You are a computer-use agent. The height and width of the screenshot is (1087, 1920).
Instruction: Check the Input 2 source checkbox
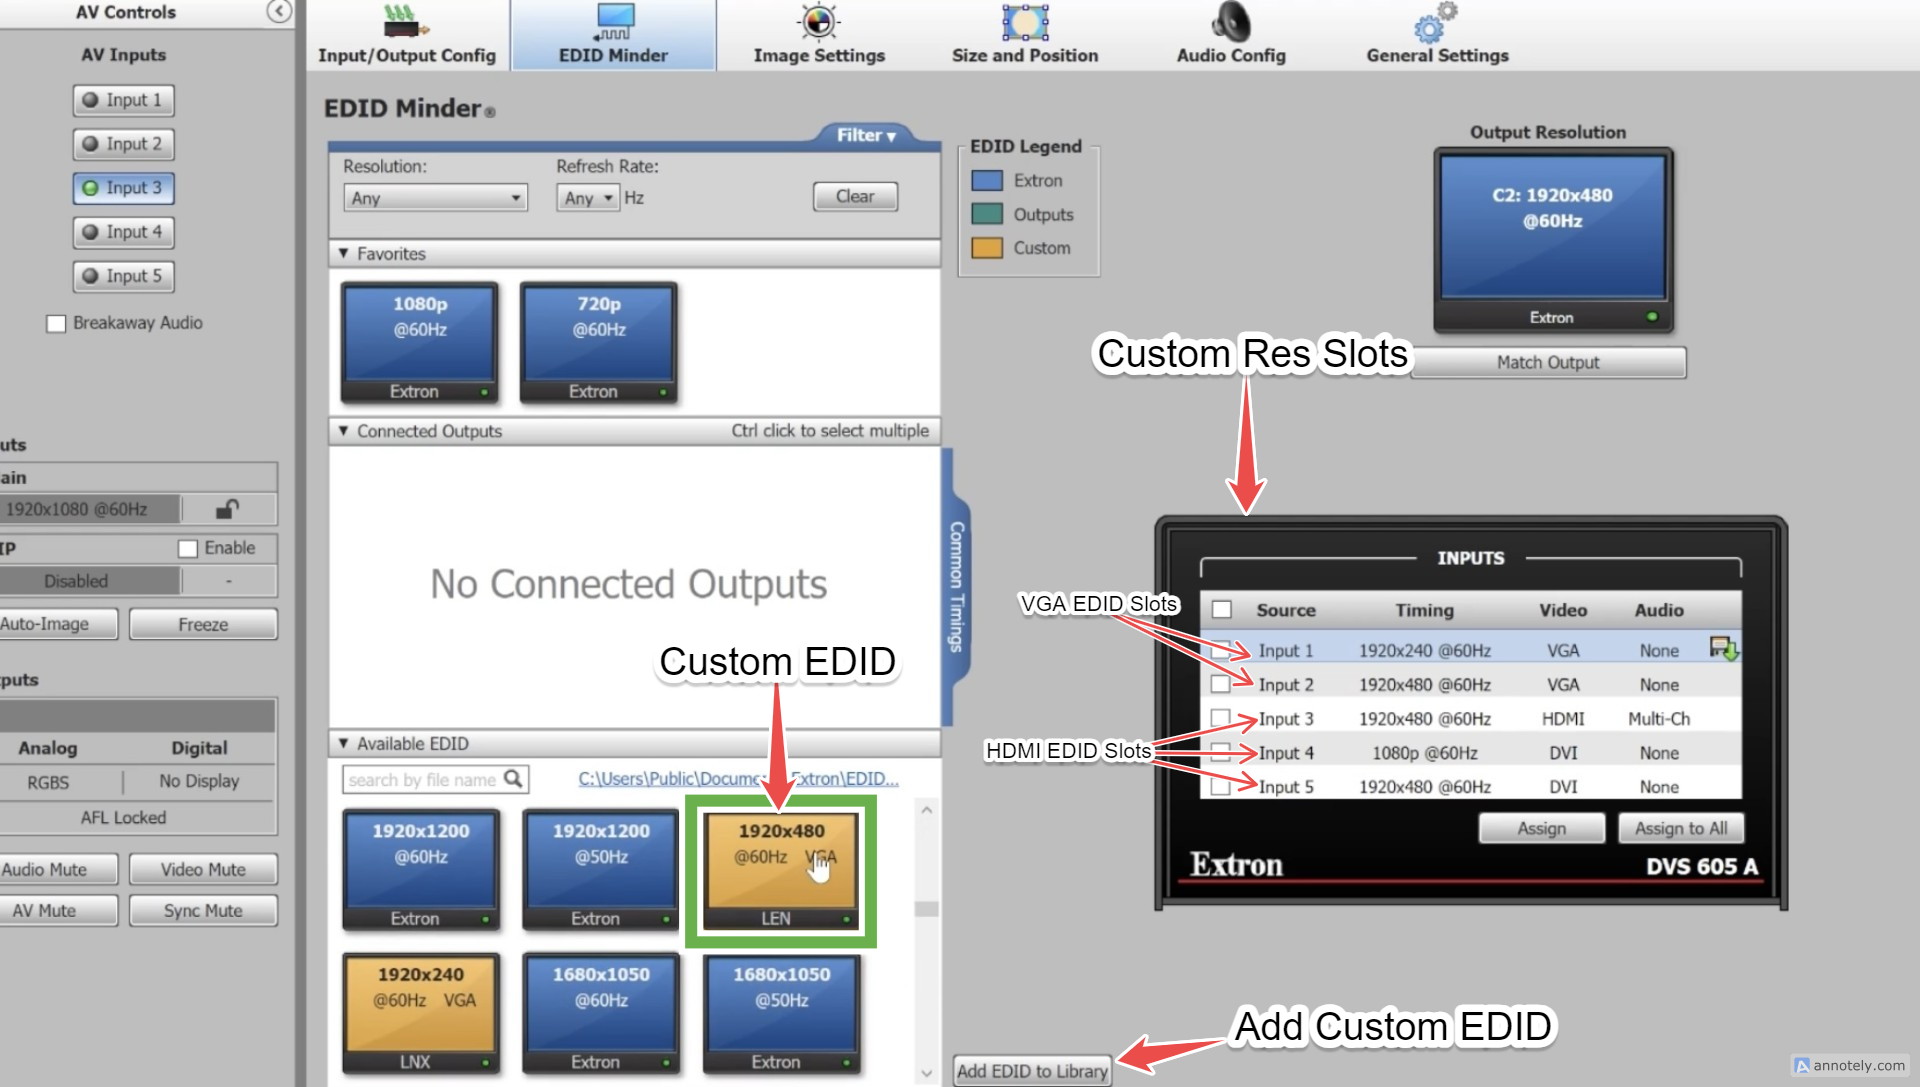(x=1220, y=684)
